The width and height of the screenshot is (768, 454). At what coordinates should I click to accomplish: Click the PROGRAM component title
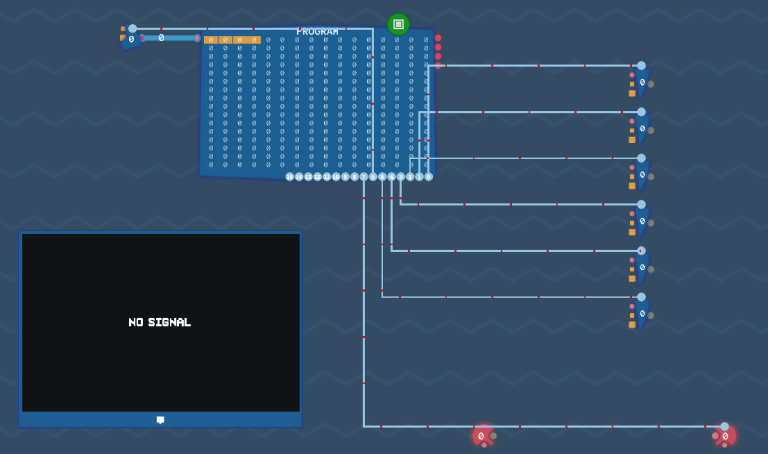(317, 31)
